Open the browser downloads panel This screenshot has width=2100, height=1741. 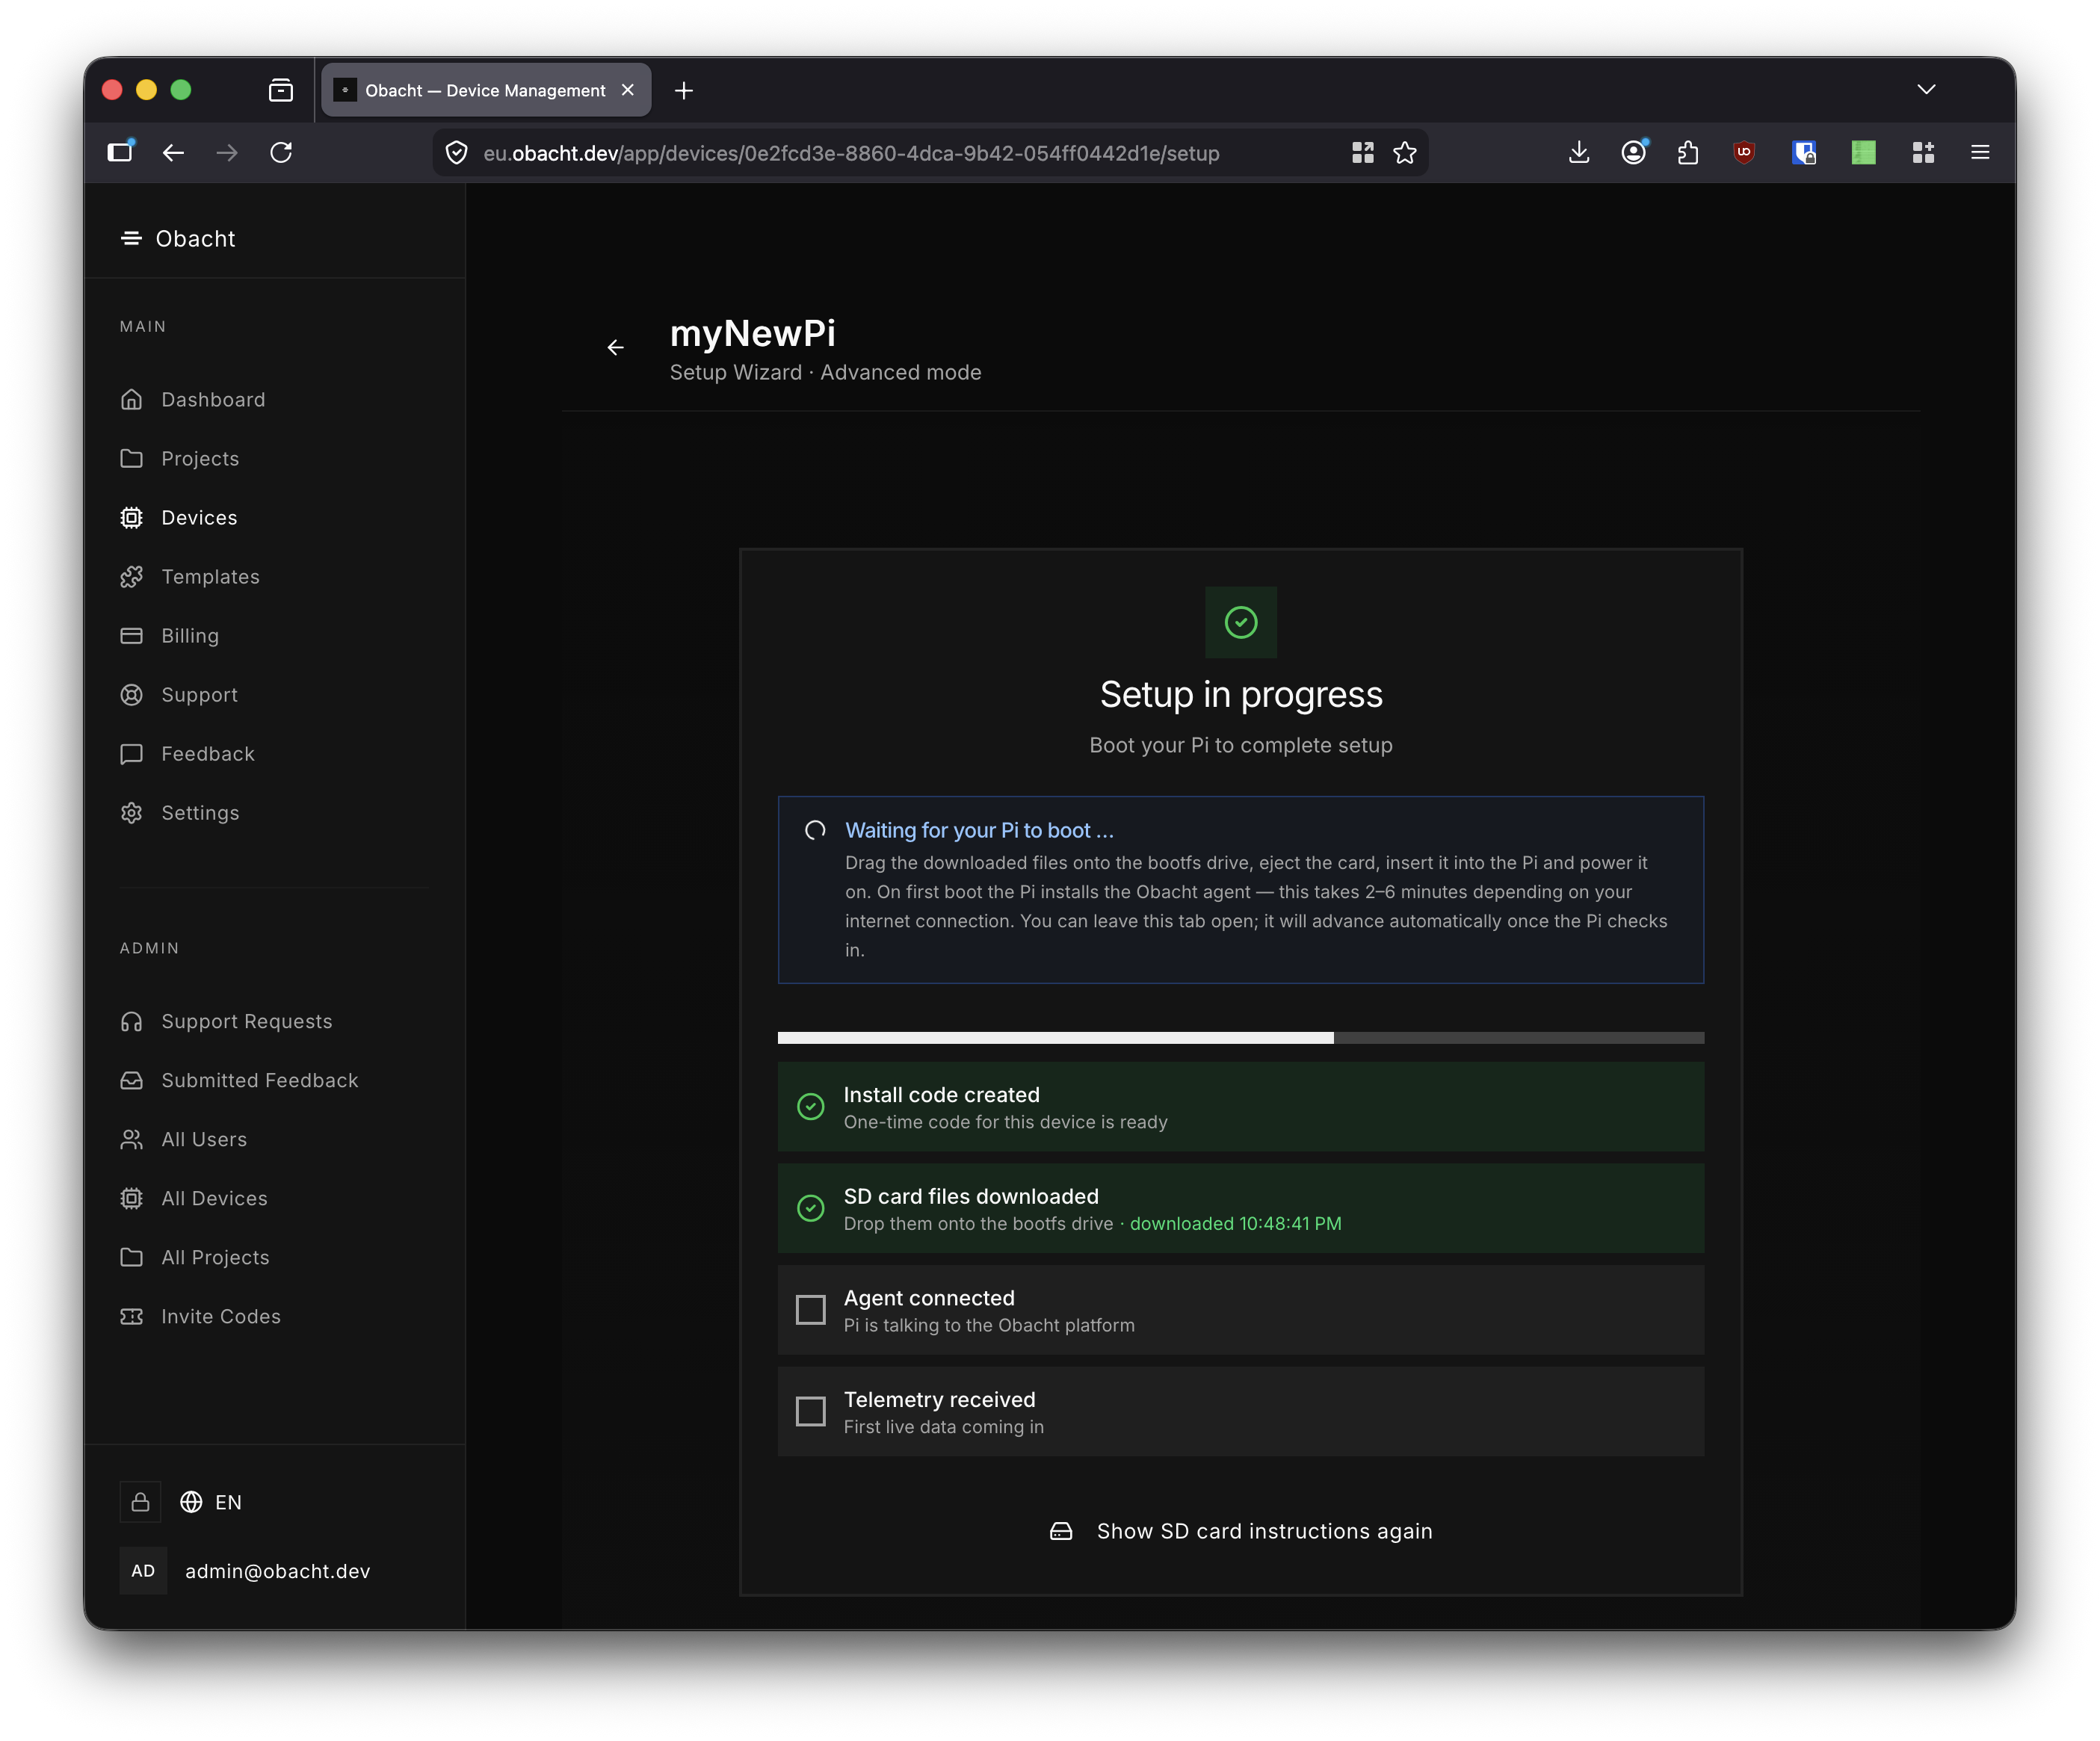tap(1579, 153)
